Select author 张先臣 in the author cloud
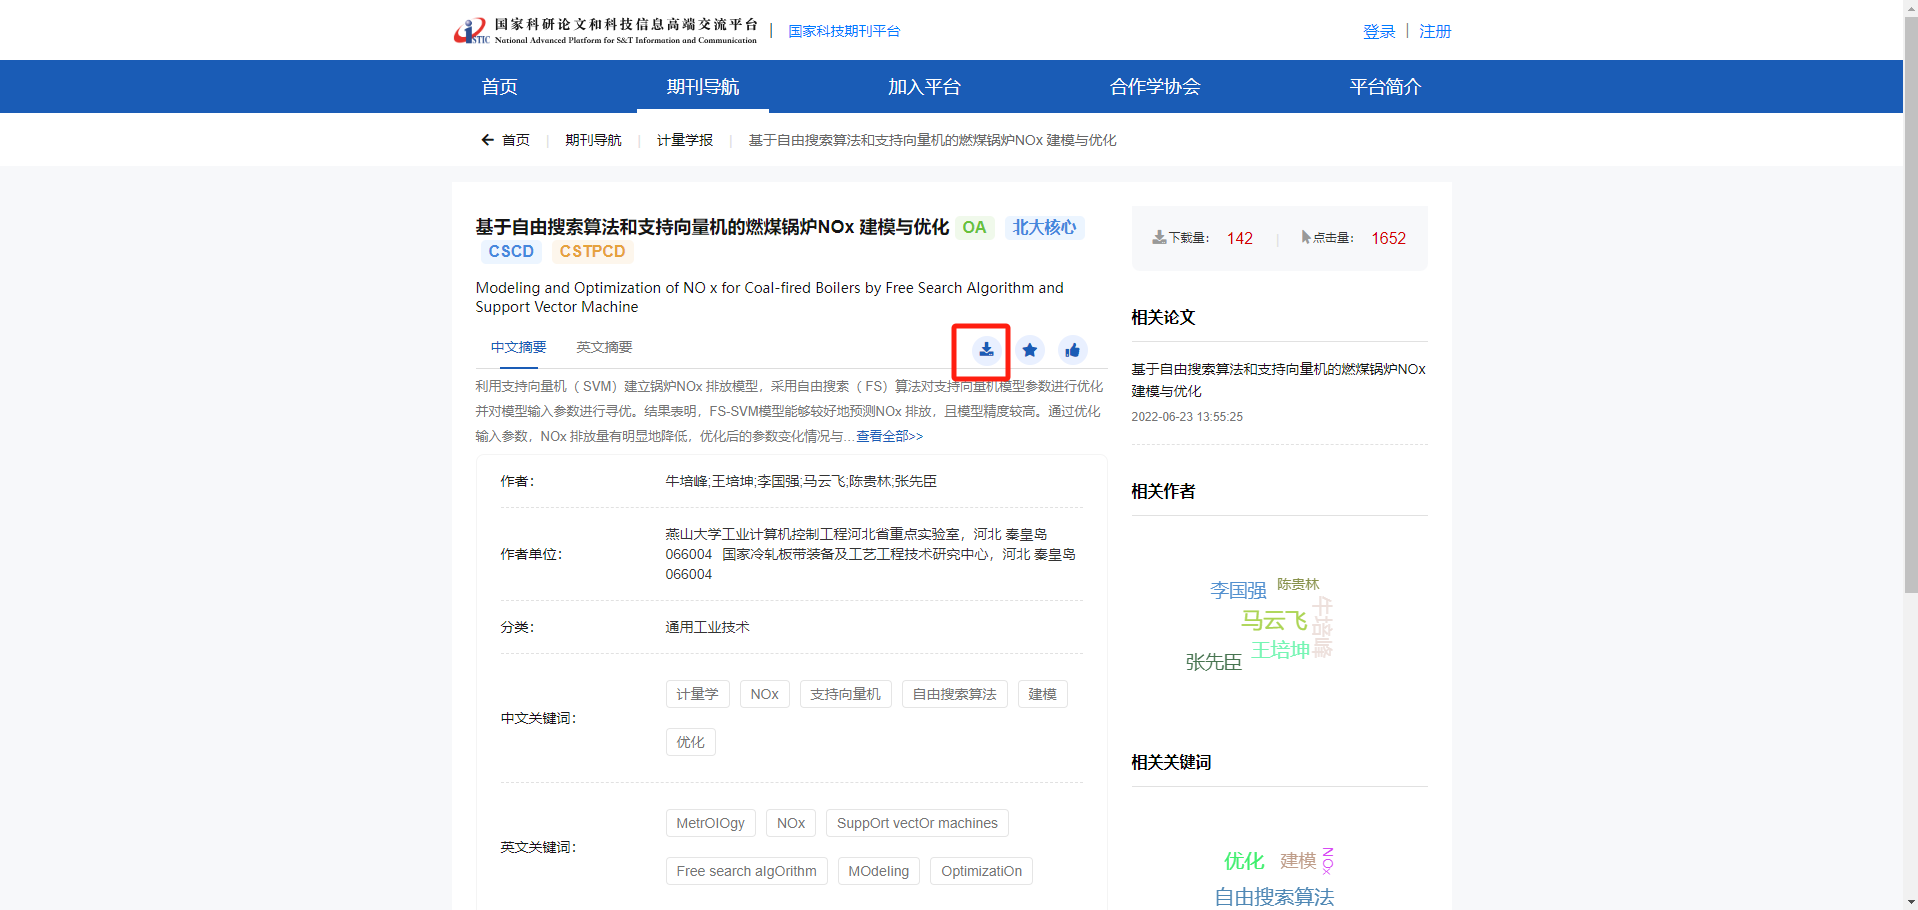Viewport: 1918px width, 910px height. [x=1213, y=662]
